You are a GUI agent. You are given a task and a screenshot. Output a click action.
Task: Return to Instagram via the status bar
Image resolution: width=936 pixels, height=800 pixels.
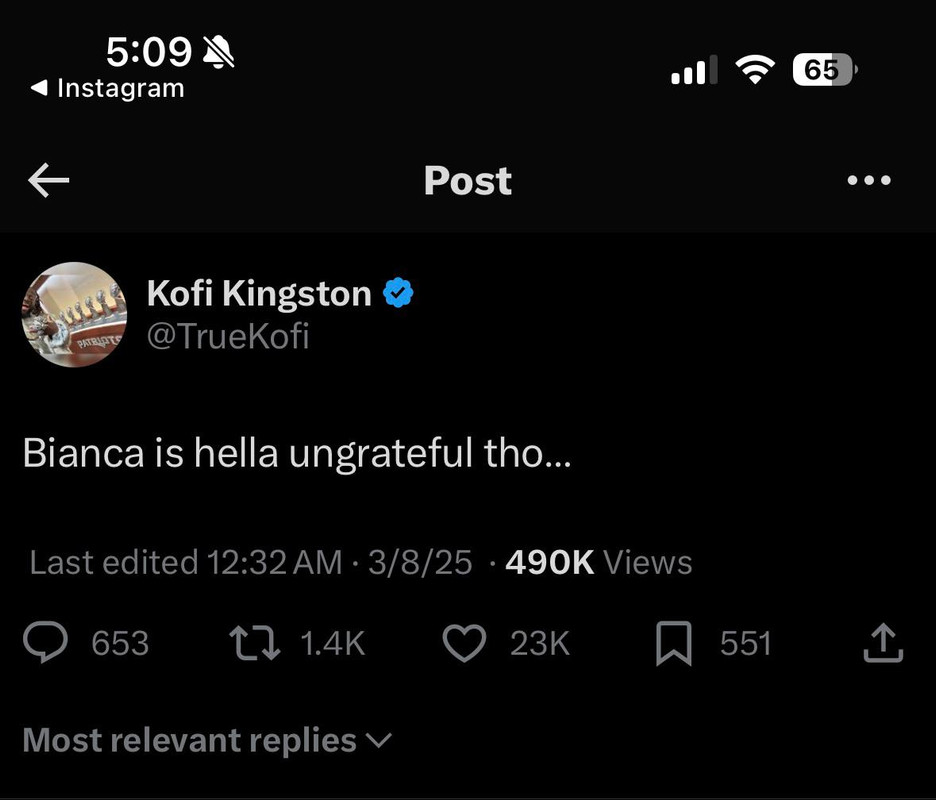click(108, 88)
